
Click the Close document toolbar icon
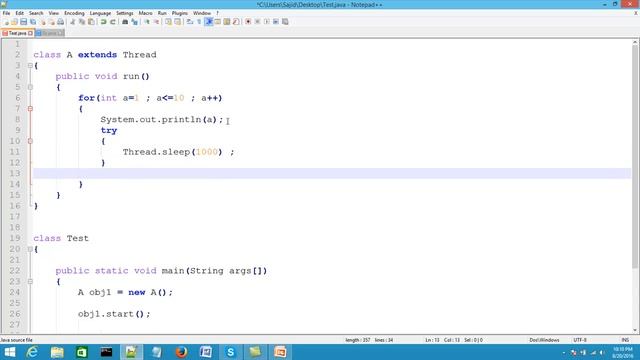43,22
